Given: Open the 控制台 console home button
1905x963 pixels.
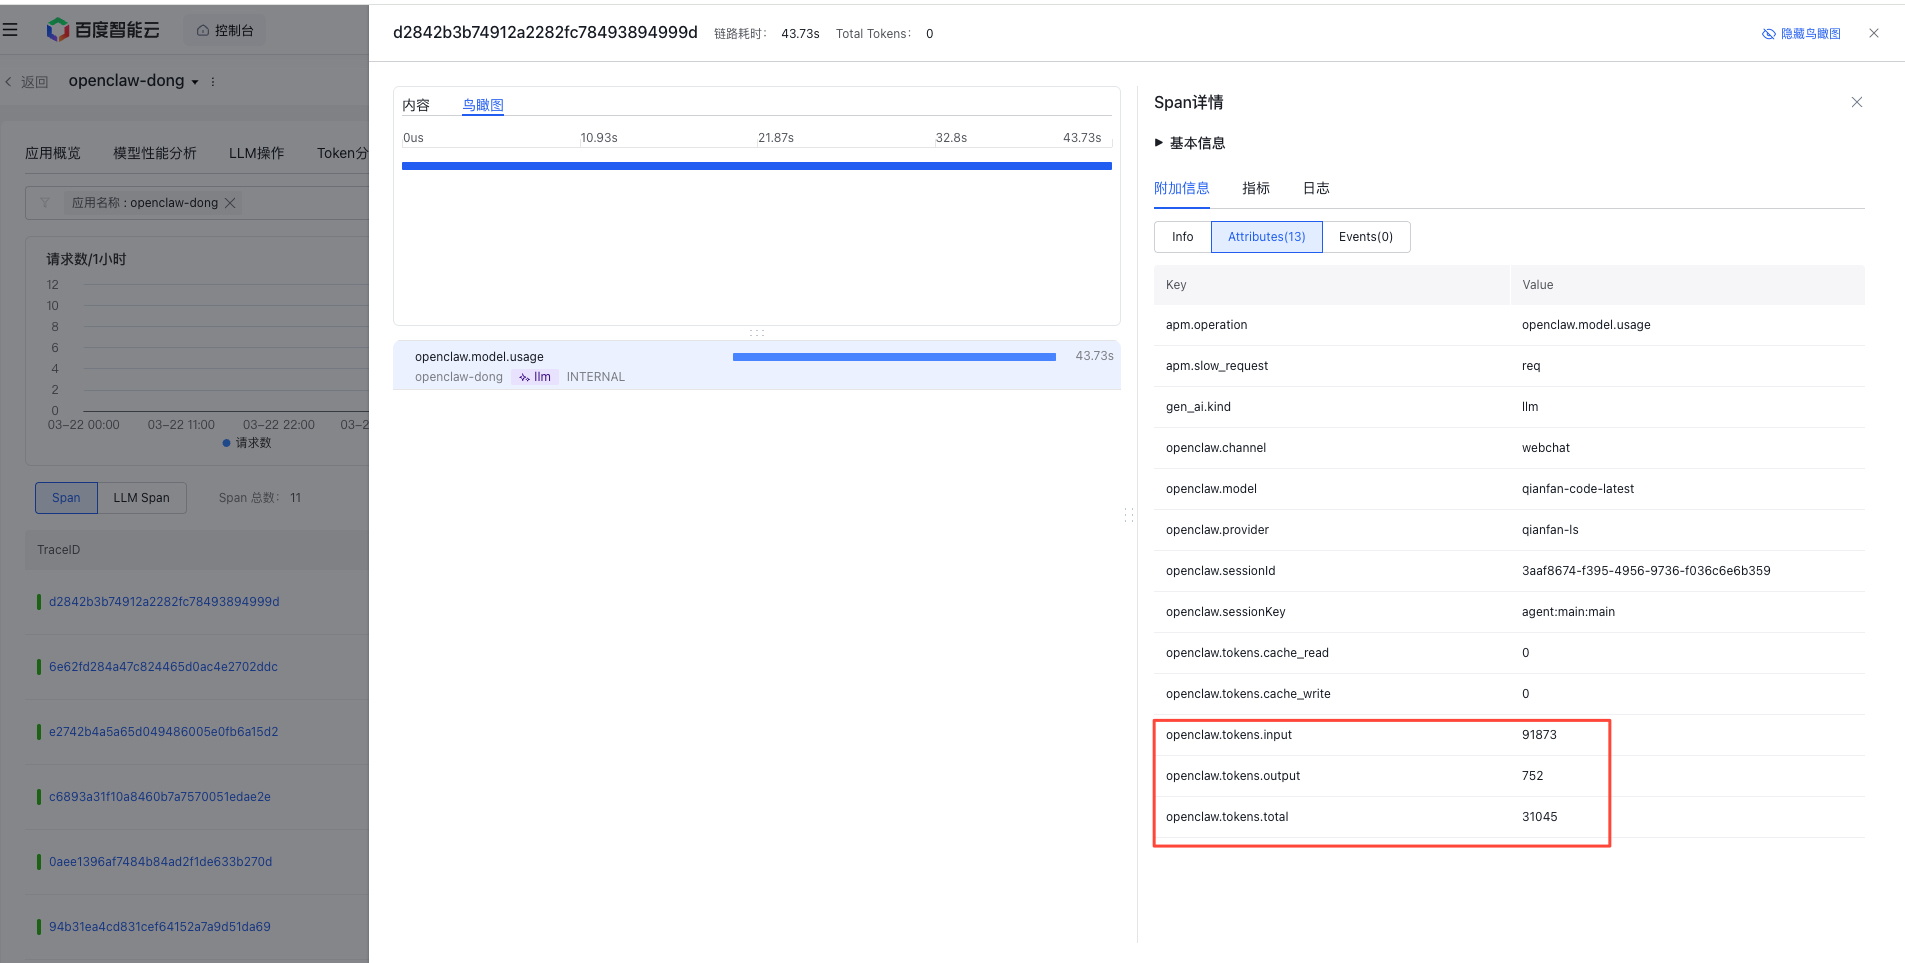Looking at the screenshot, I should [225, 31].
